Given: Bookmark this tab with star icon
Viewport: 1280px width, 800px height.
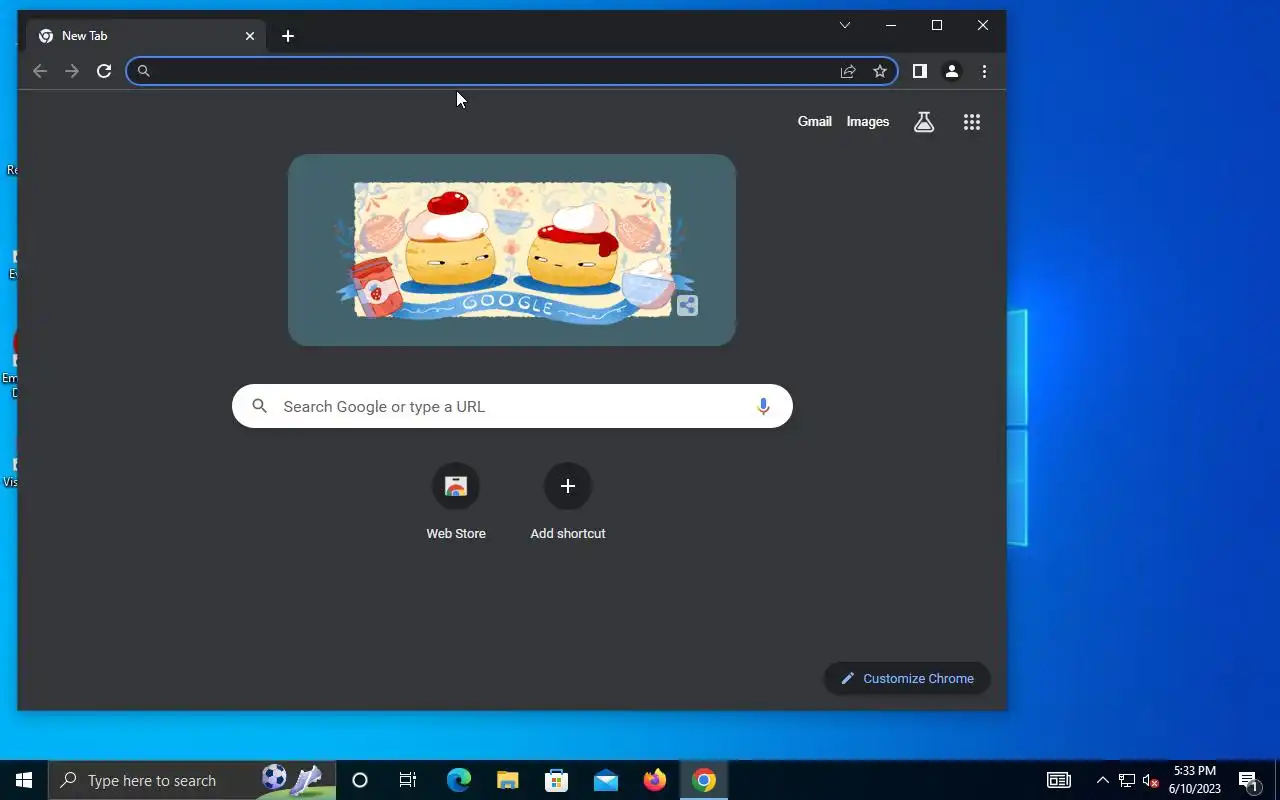Looking at the screenshot, I should tap(880, 71).
